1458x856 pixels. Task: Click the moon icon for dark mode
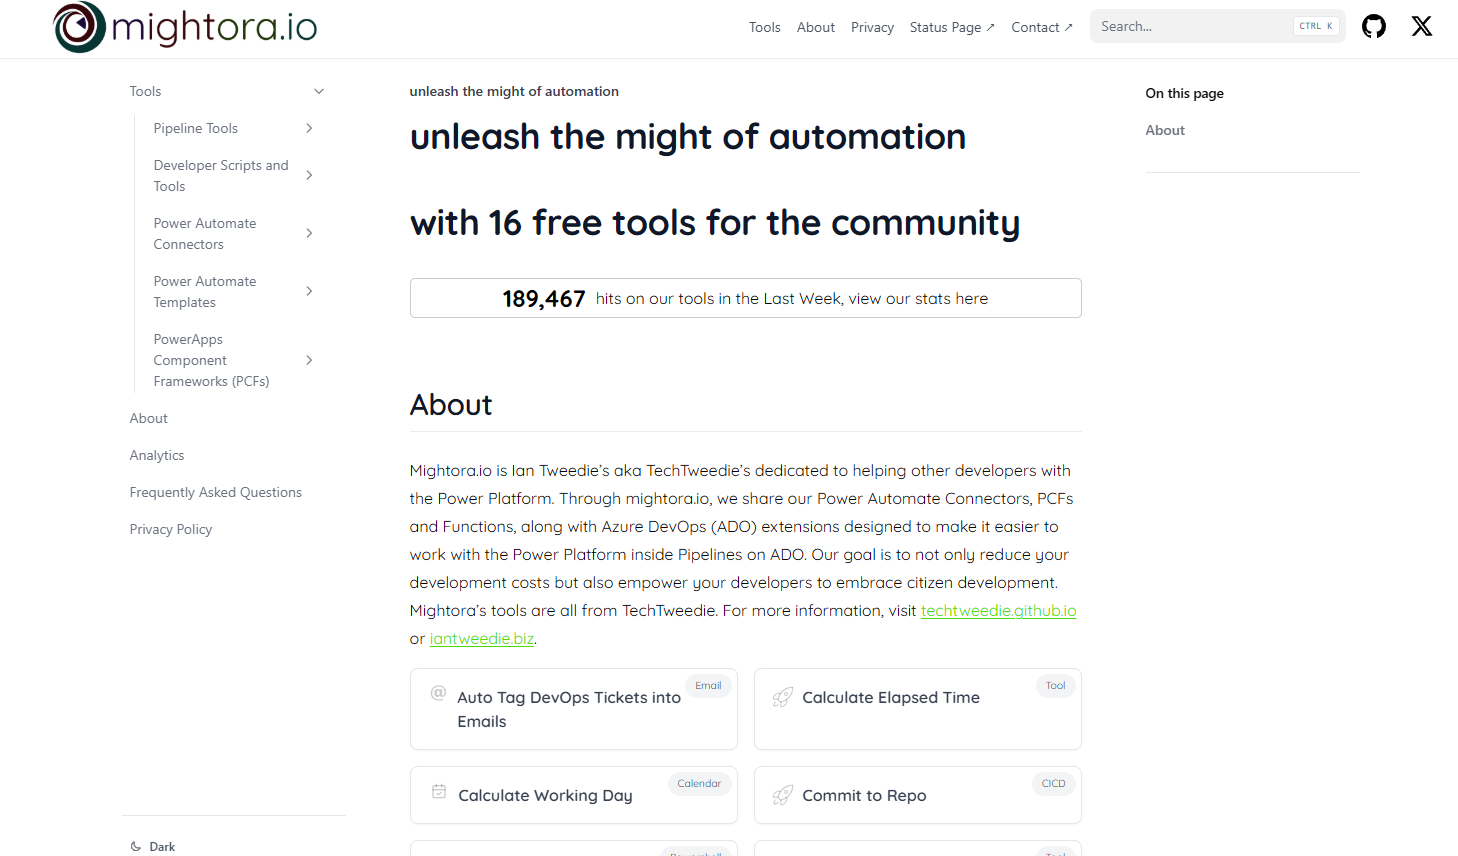coord(136,847)
